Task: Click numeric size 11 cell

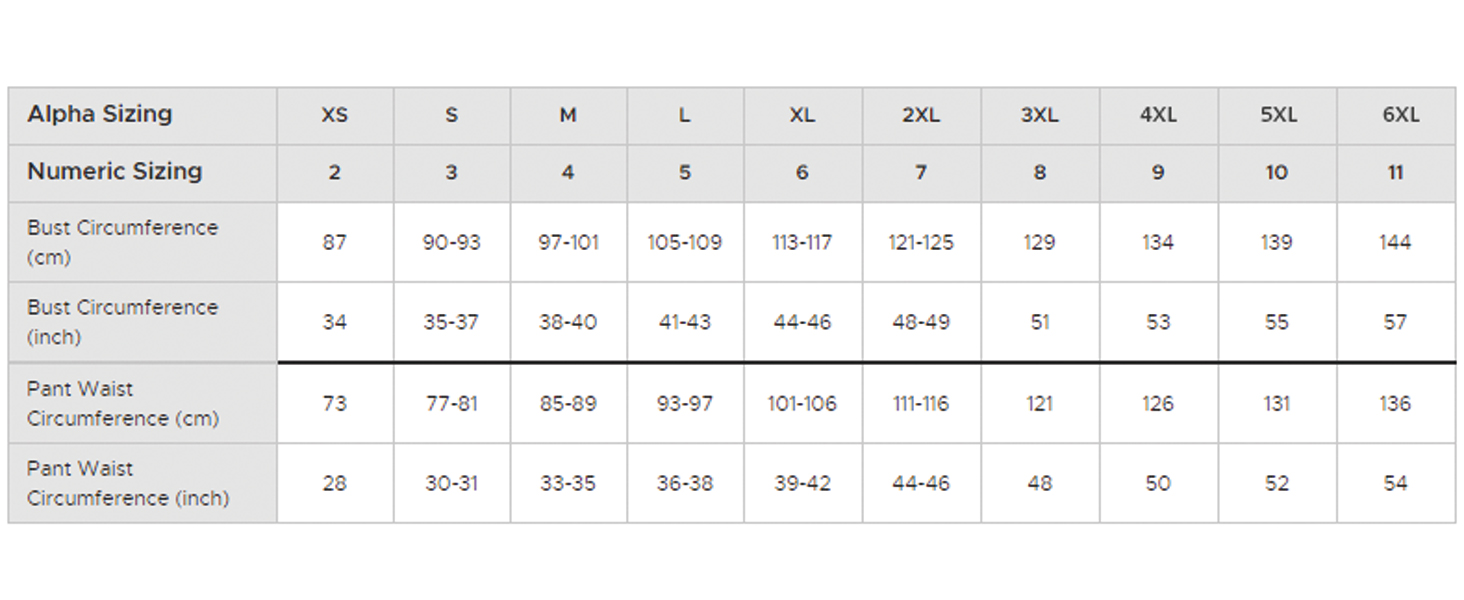Action: pos(1395,172)
